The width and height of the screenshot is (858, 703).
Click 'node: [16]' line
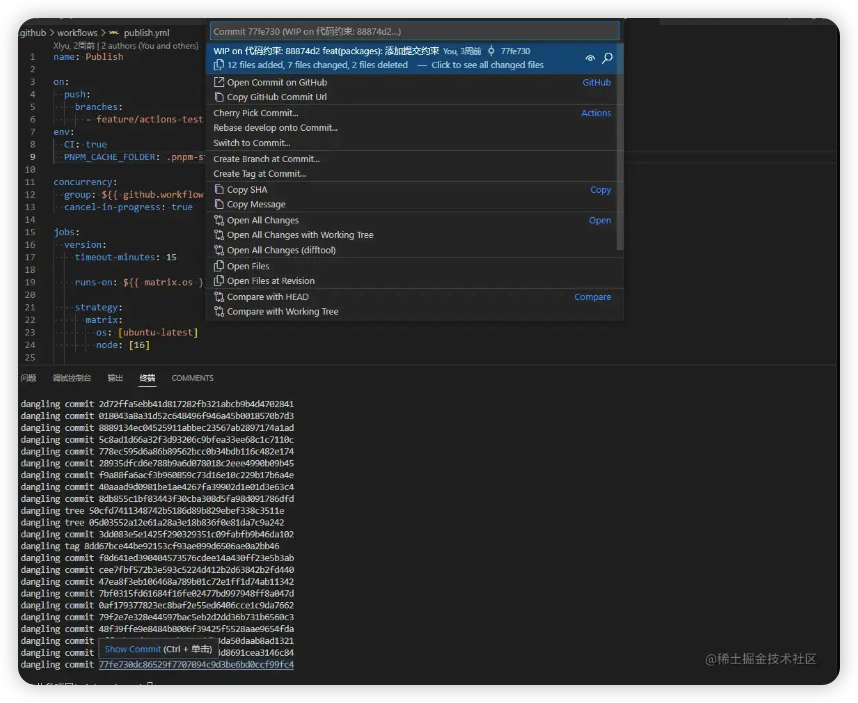(123, 345)
